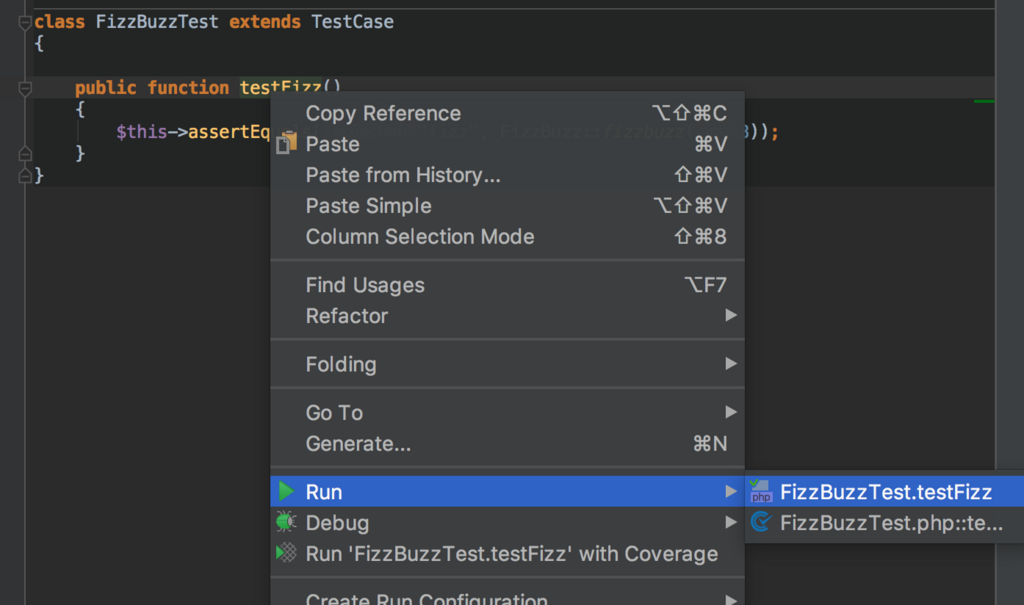The width and height of the screenshot is (1024, 605).
Task: Open Generate... from the context menu
Action: pyautogui.click(x=358, y=443)
